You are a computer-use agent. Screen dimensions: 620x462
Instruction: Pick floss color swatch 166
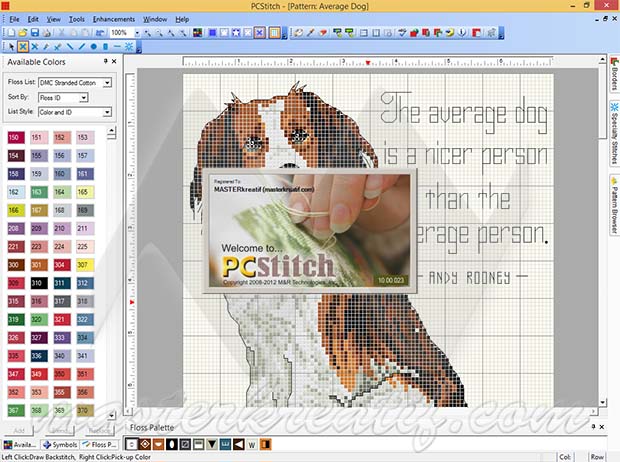[x=16, y=210]
